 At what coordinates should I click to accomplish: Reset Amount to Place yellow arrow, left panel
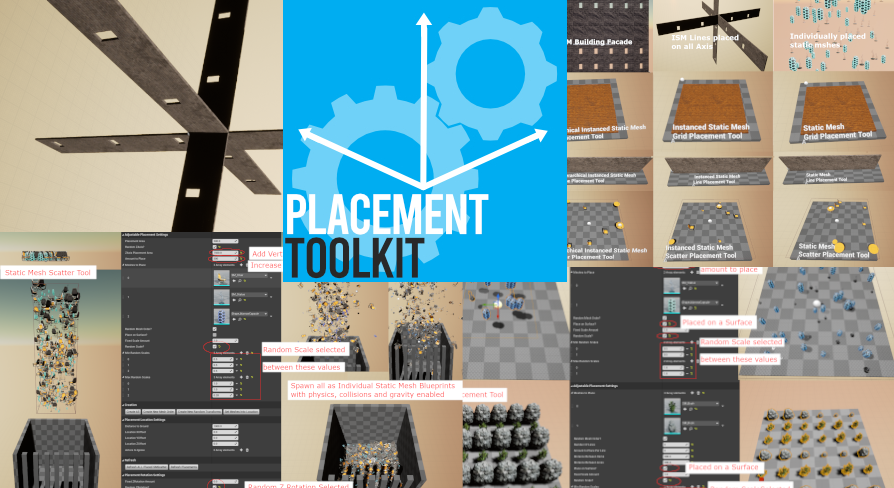[241, 259]
